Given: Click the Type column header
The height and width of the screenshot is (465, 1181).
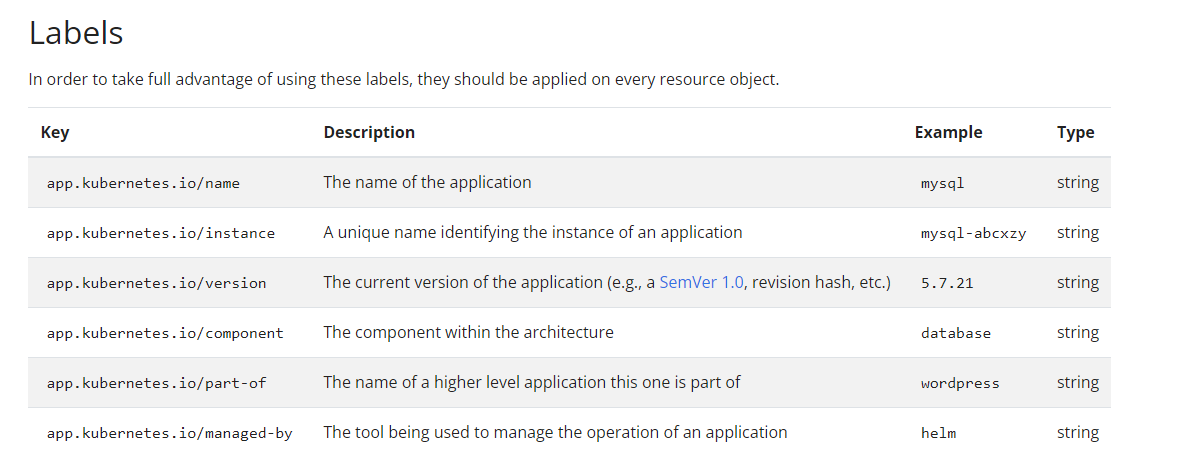Looking at the screenshot, I should 1075,133.
